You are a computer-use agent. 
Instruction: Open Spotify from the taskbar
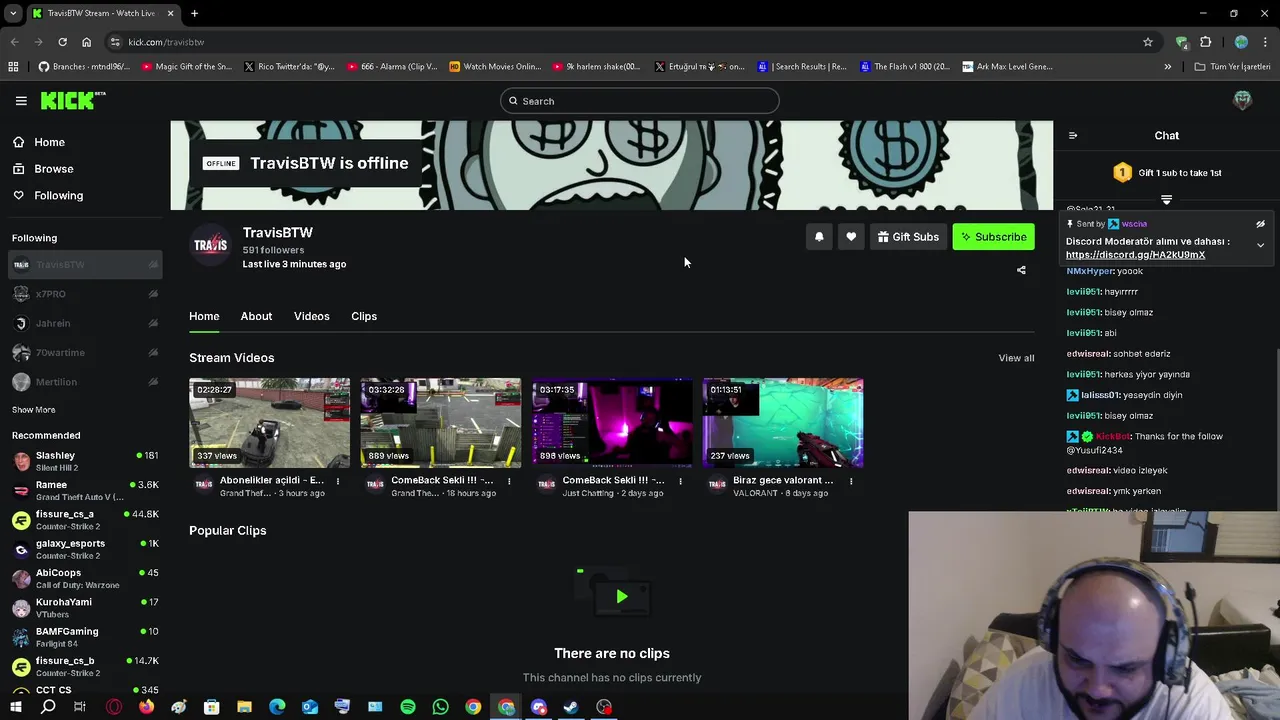pos(408,707)
